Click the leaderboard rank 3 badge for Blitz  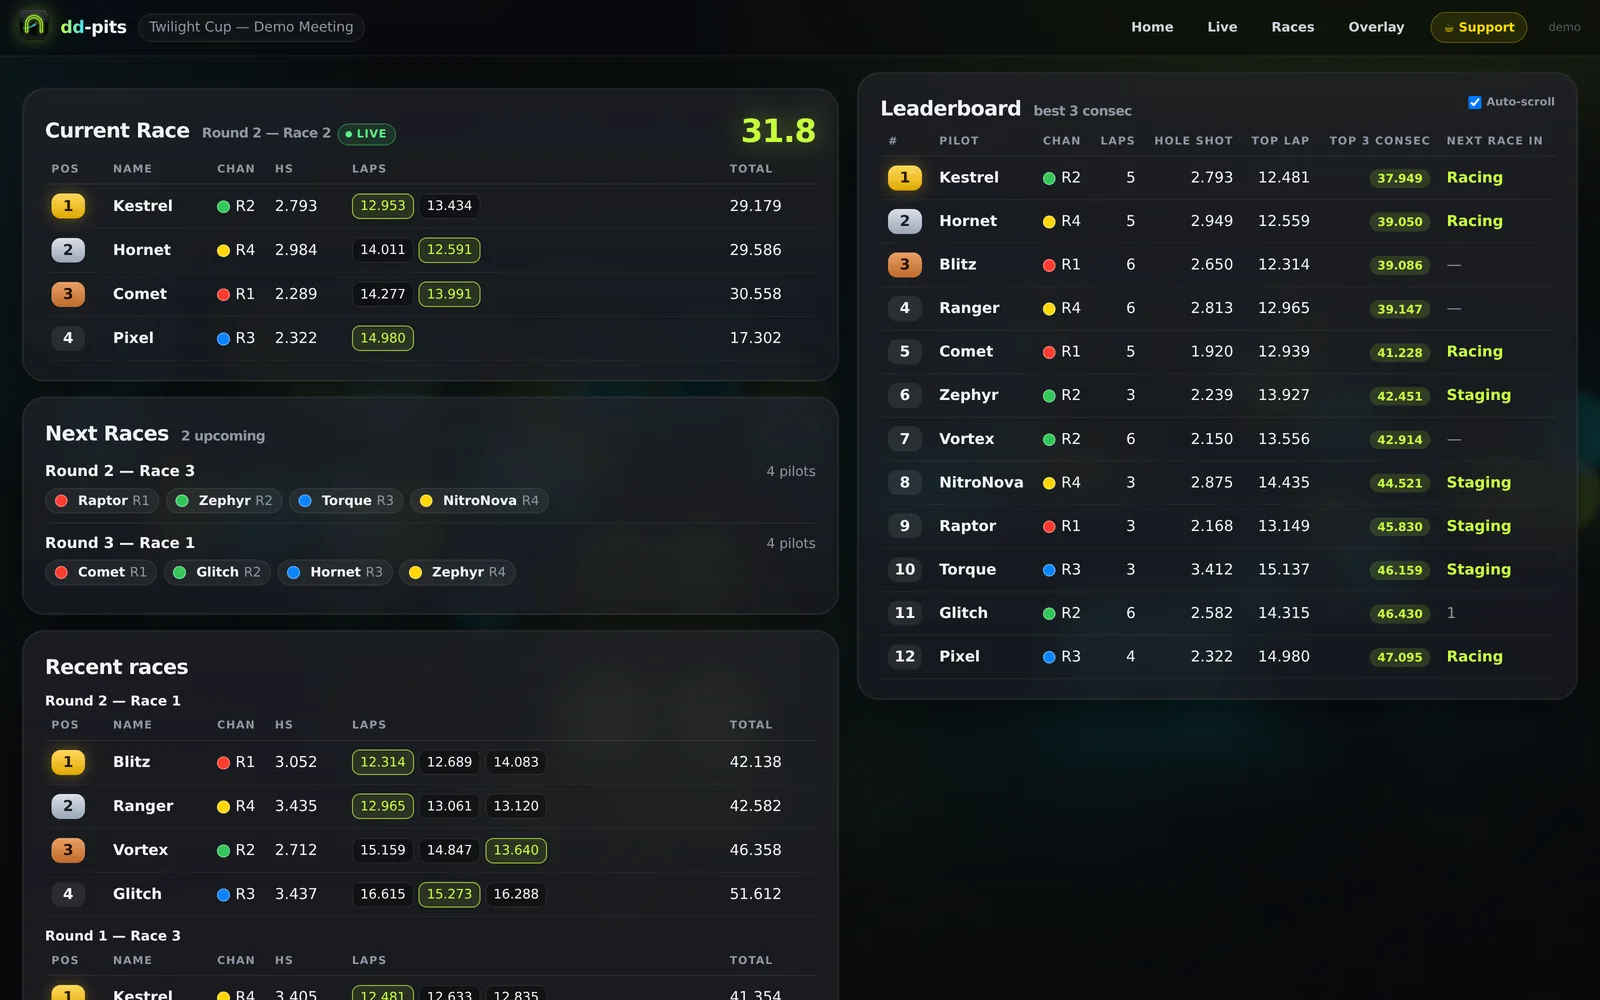click(905, 265)
